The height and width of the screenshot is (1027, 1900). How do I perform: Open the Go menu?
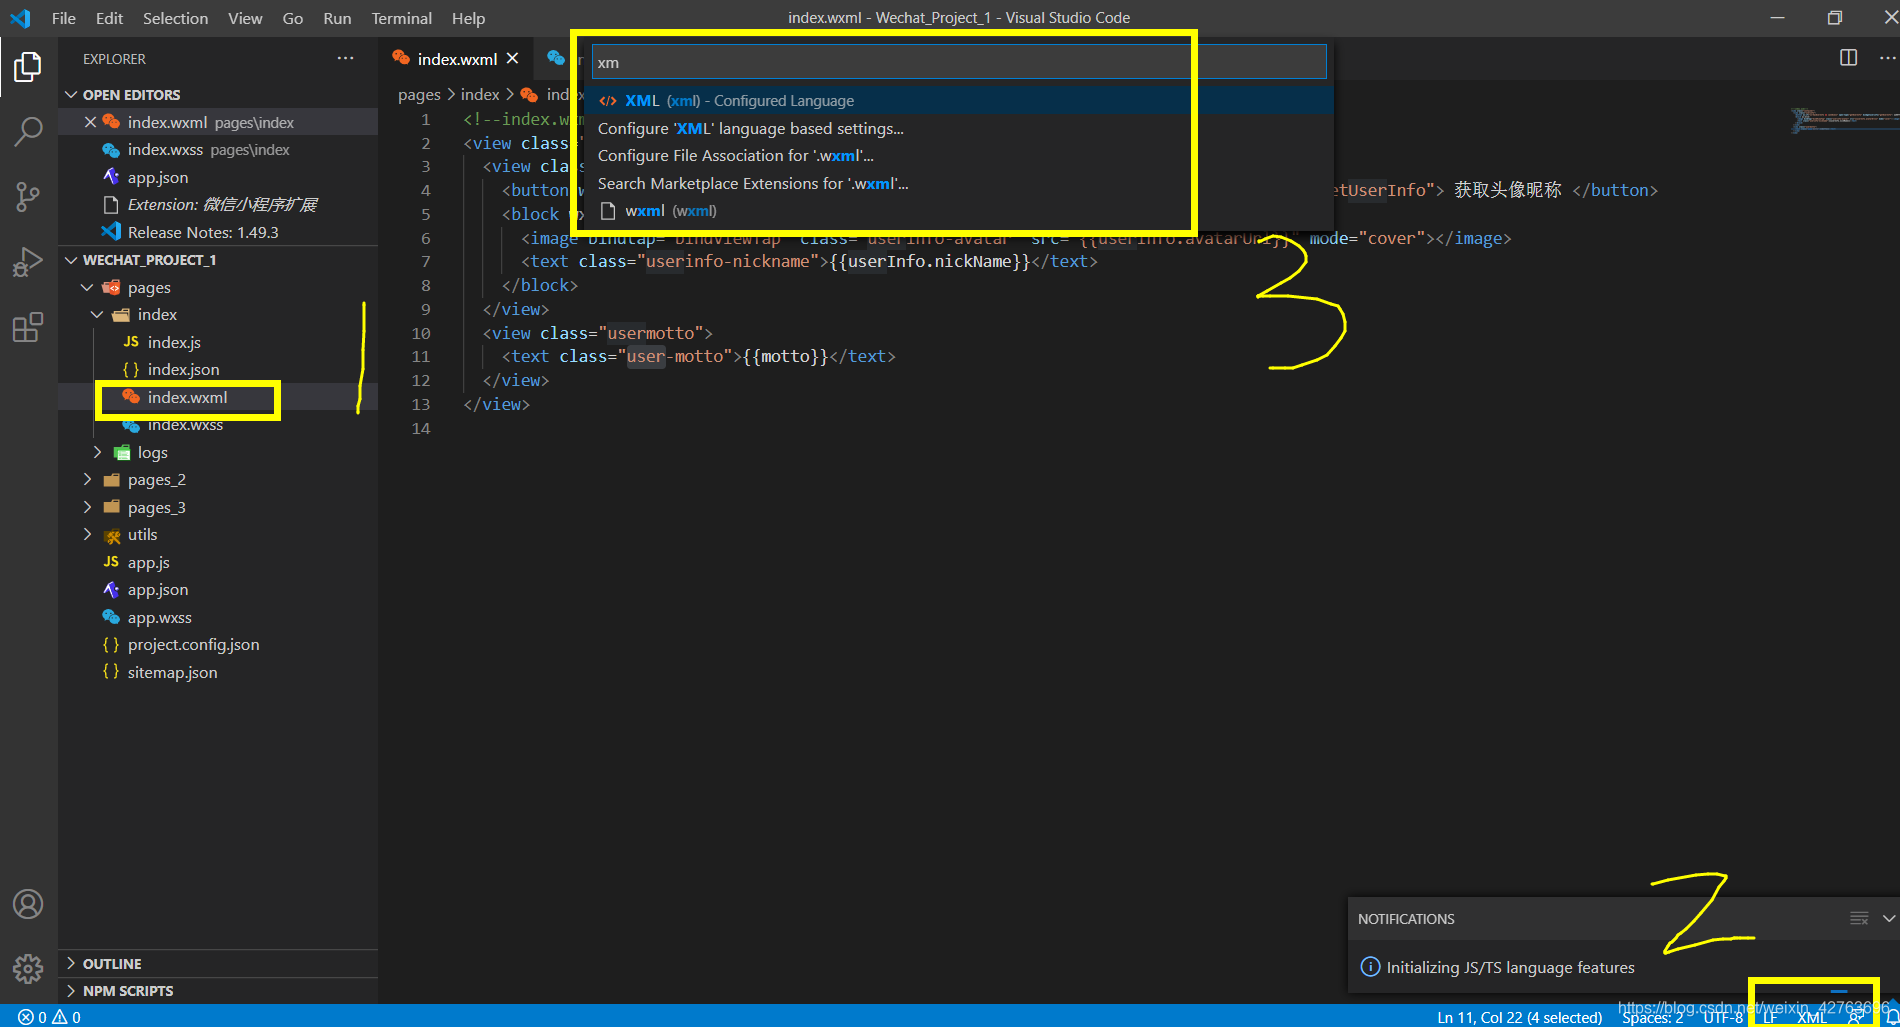(x=293, y=18)
